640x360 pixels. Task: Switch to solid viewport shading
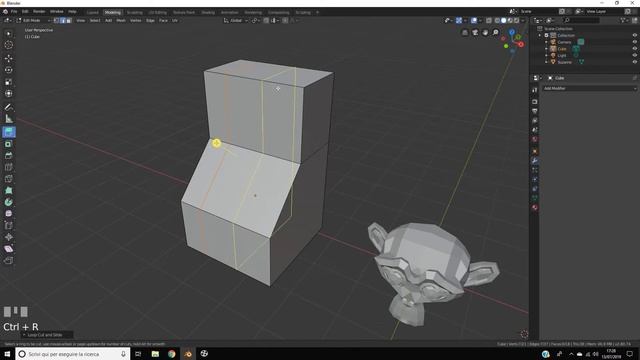pos(504,20)
